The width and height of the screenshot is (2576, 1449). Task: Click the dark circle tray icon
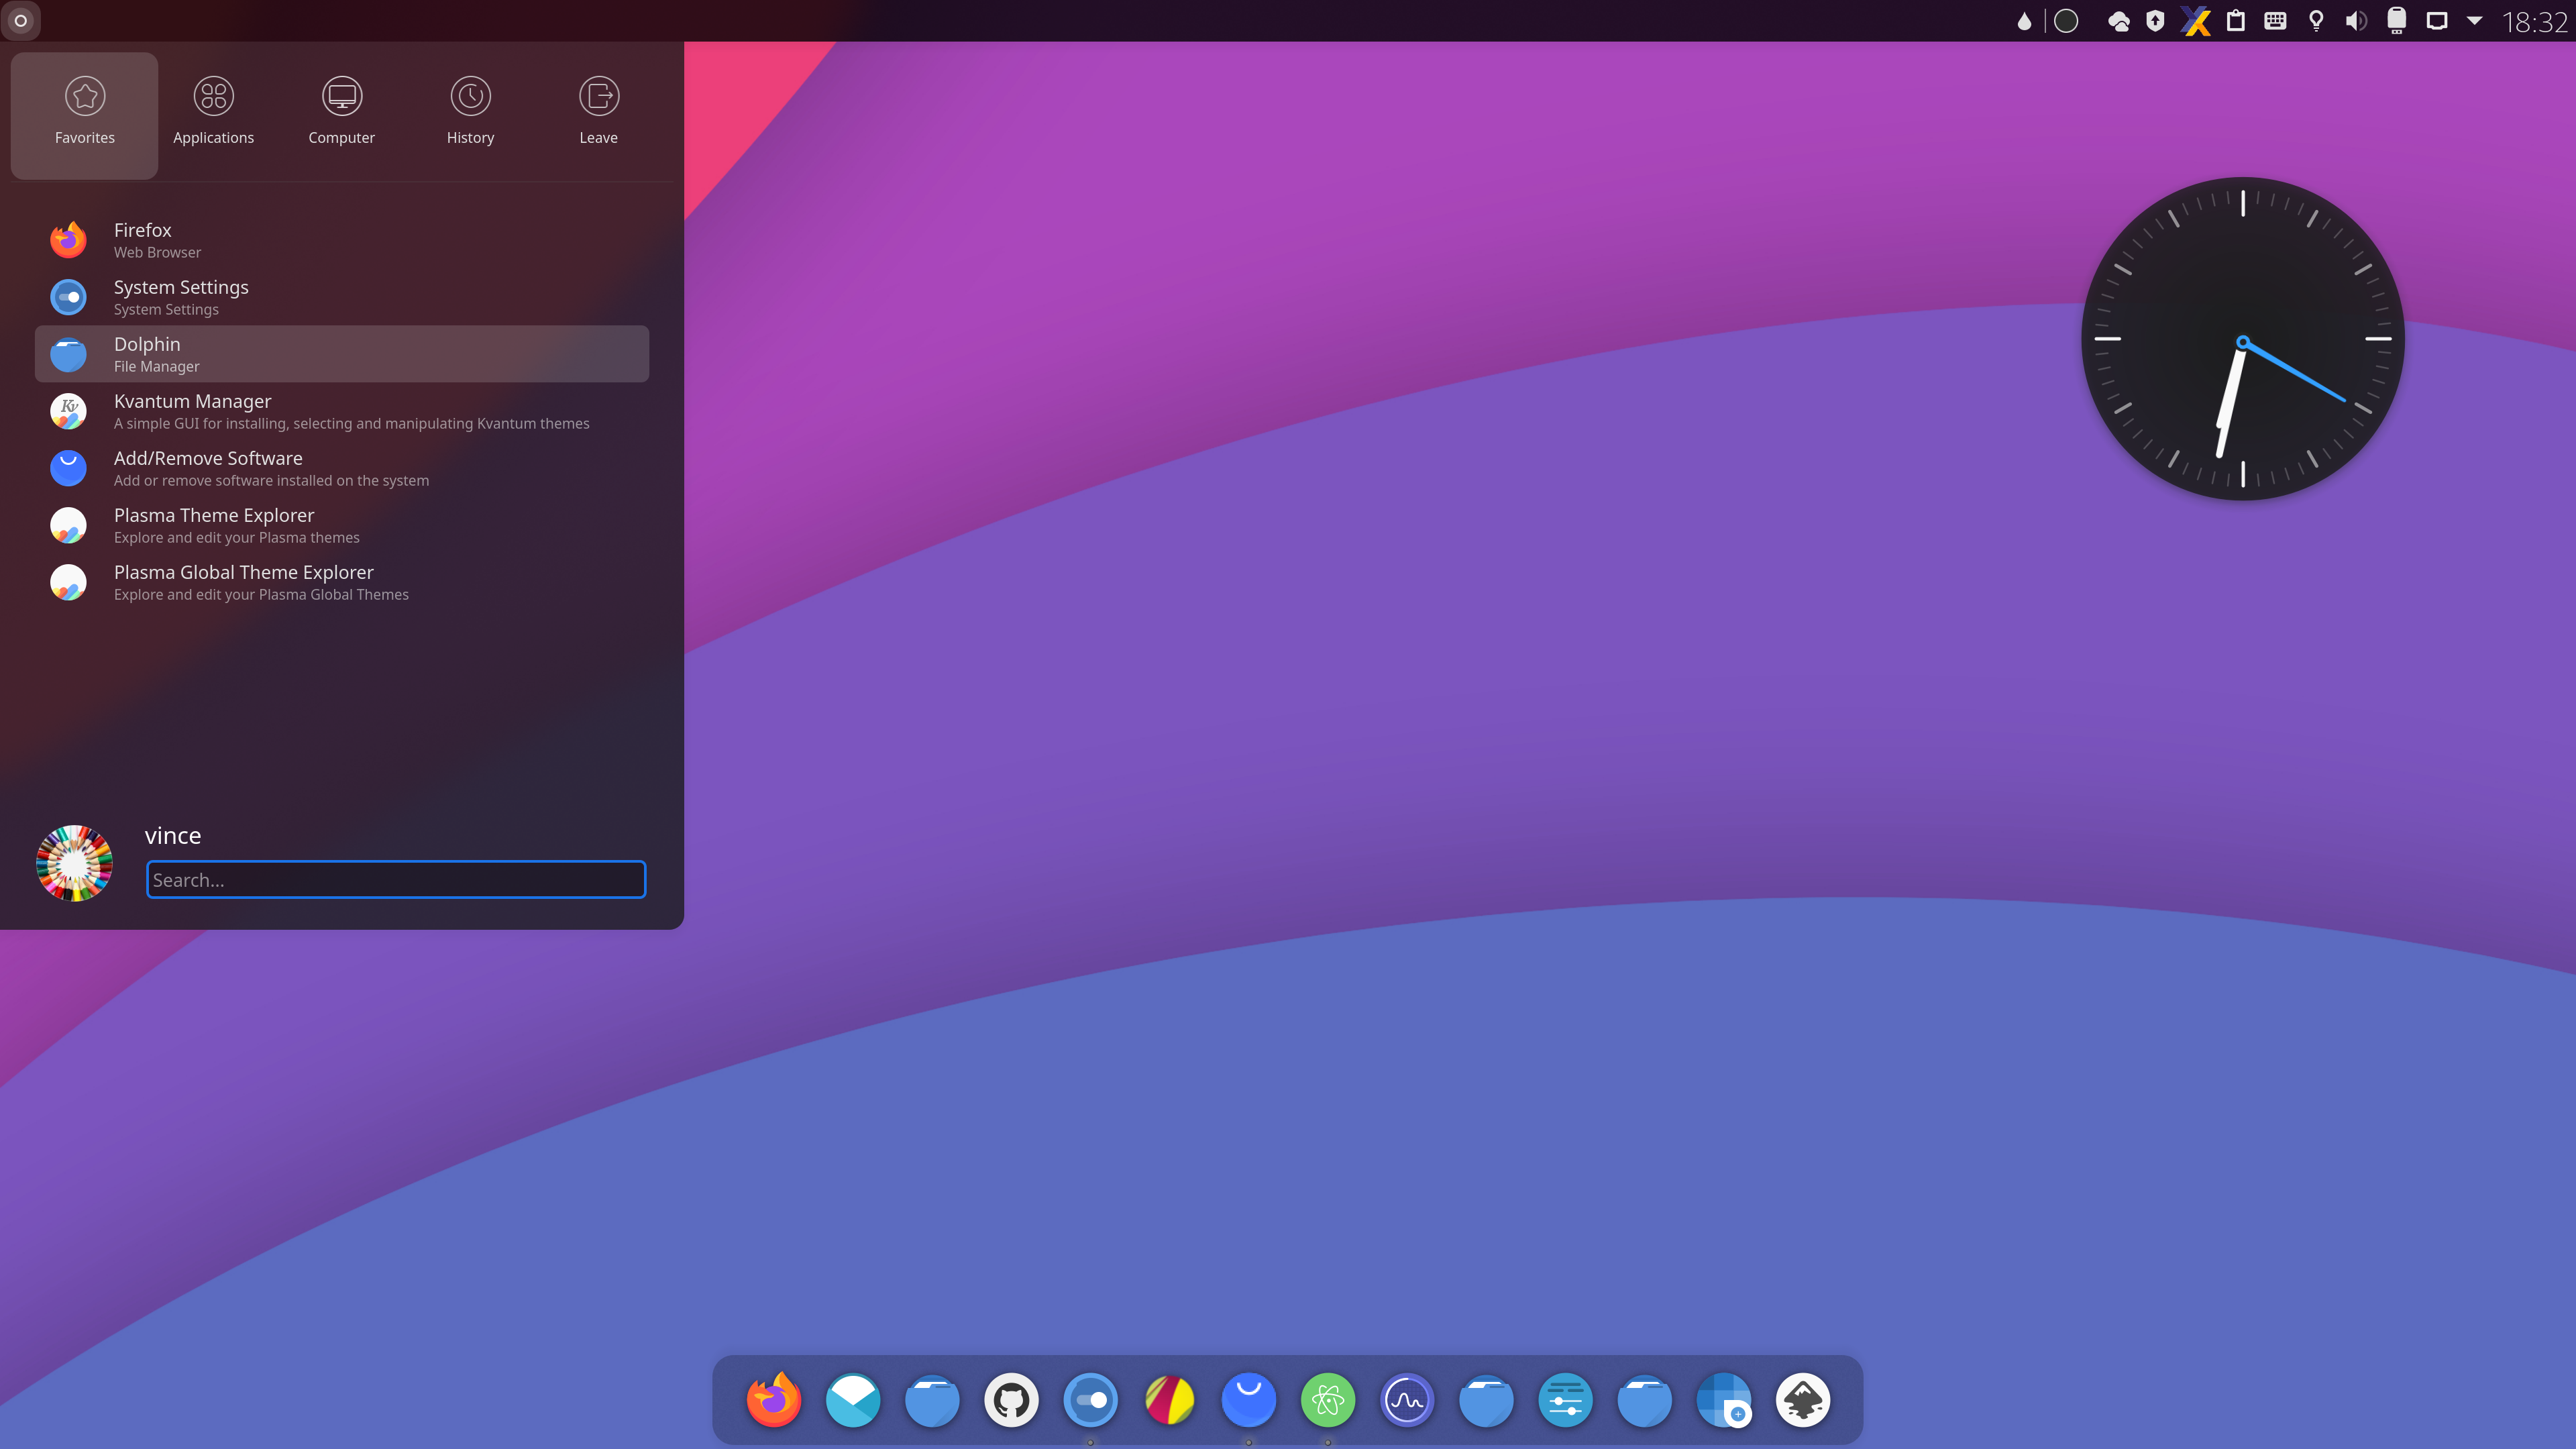pyautogui.click(x=2066, y=21)
